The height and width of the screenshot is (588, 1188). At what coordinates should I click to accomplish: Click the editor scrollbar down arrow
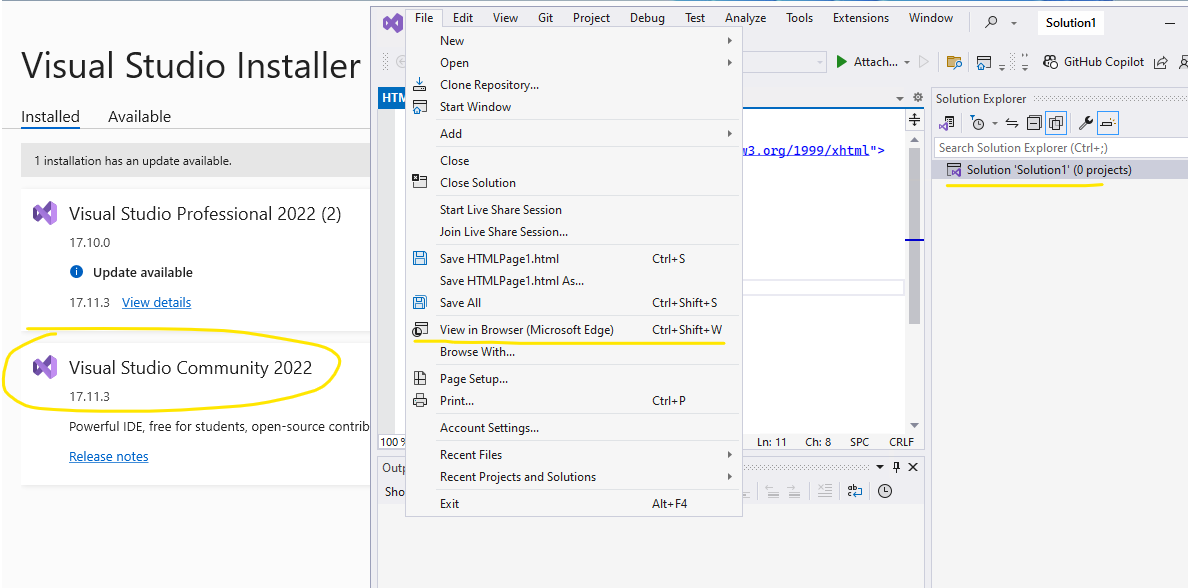tap(914, 425)
